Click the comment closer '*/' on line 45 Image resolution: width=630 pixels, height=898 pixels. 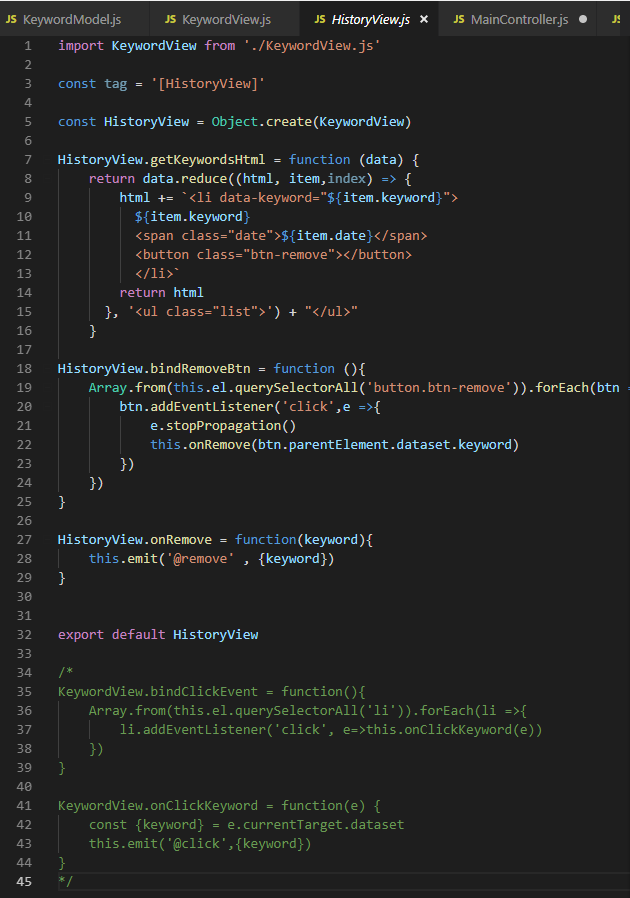pos(65,881)
